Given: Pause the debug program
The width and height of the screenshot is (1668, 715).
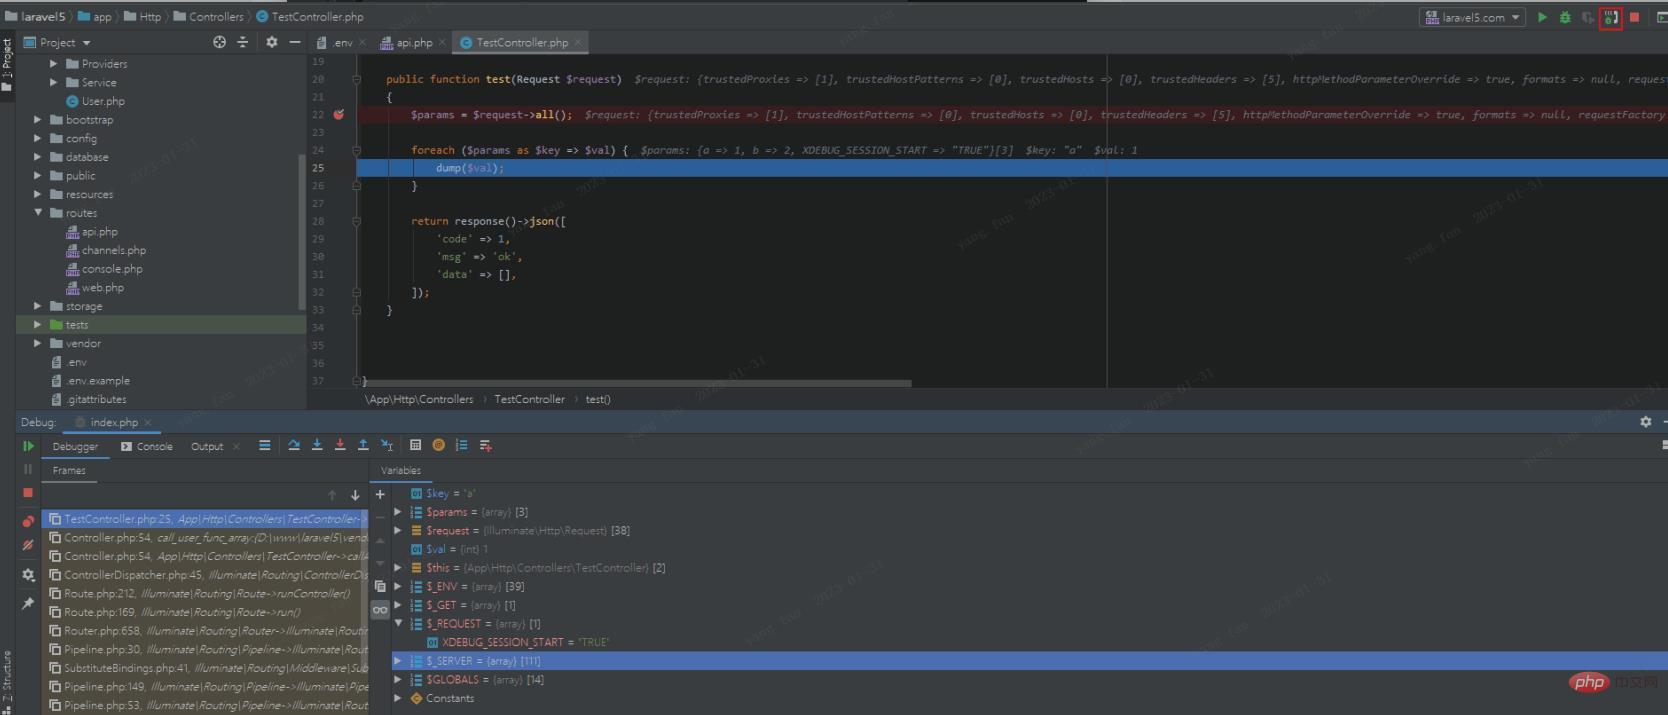Looking at the screenshot, I should [28, 469].
